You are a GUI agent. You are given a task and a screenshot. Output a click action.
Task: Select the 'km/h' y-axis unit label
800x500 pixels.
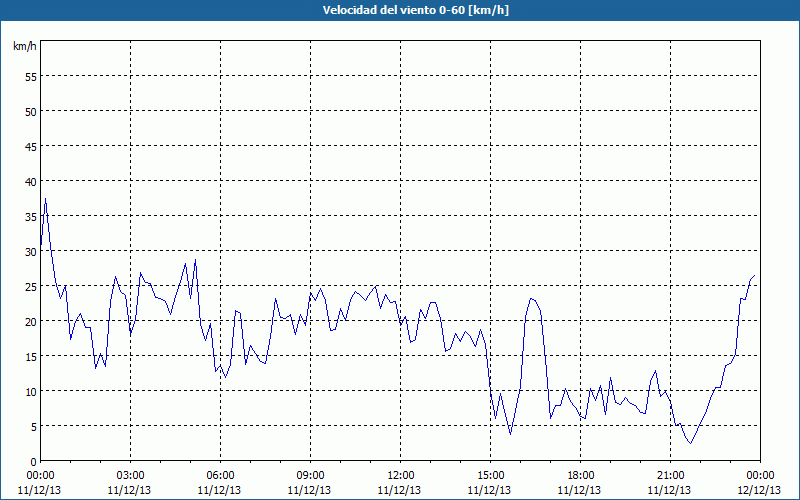24,46
